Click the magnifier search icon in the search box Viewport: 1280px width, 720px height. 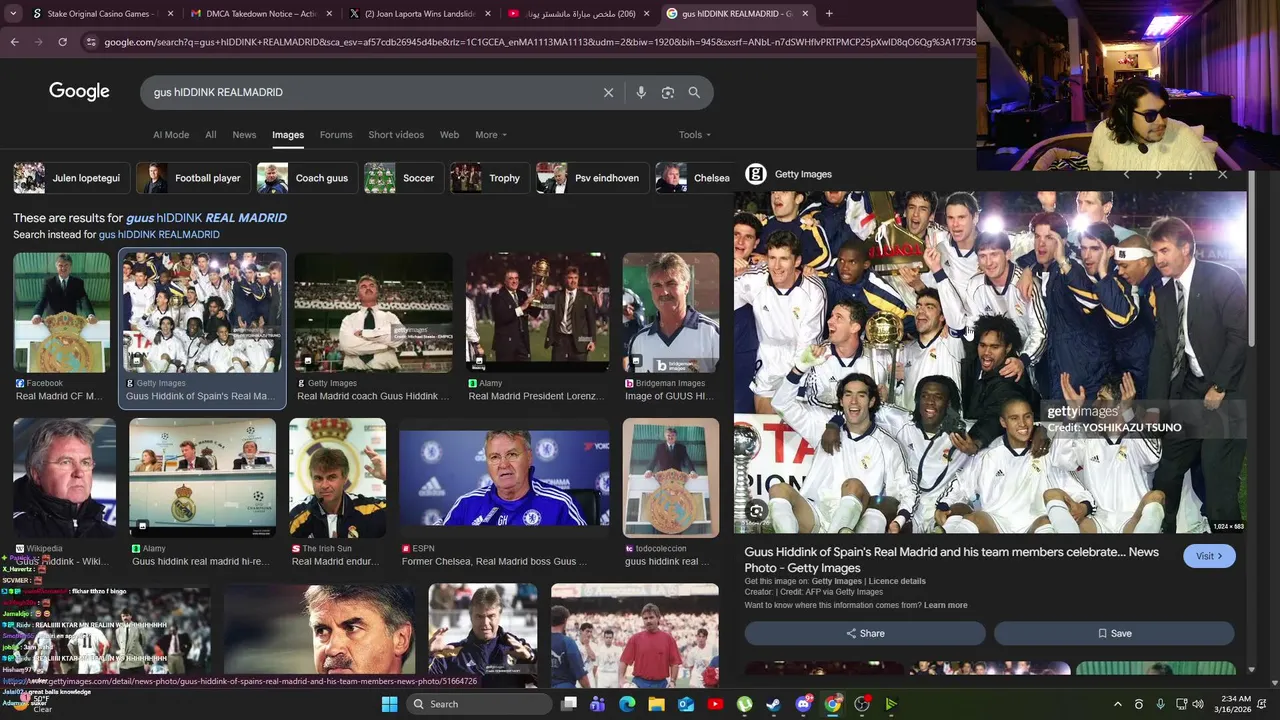pyautogui.click(x=694, y=92)
